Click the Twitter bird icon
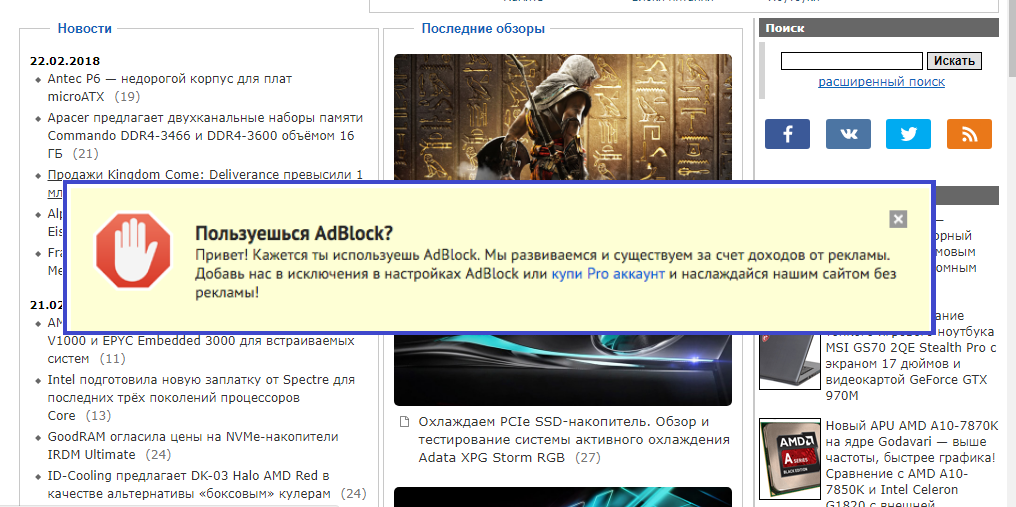1016x507 pixels. (x=908, y=134)
